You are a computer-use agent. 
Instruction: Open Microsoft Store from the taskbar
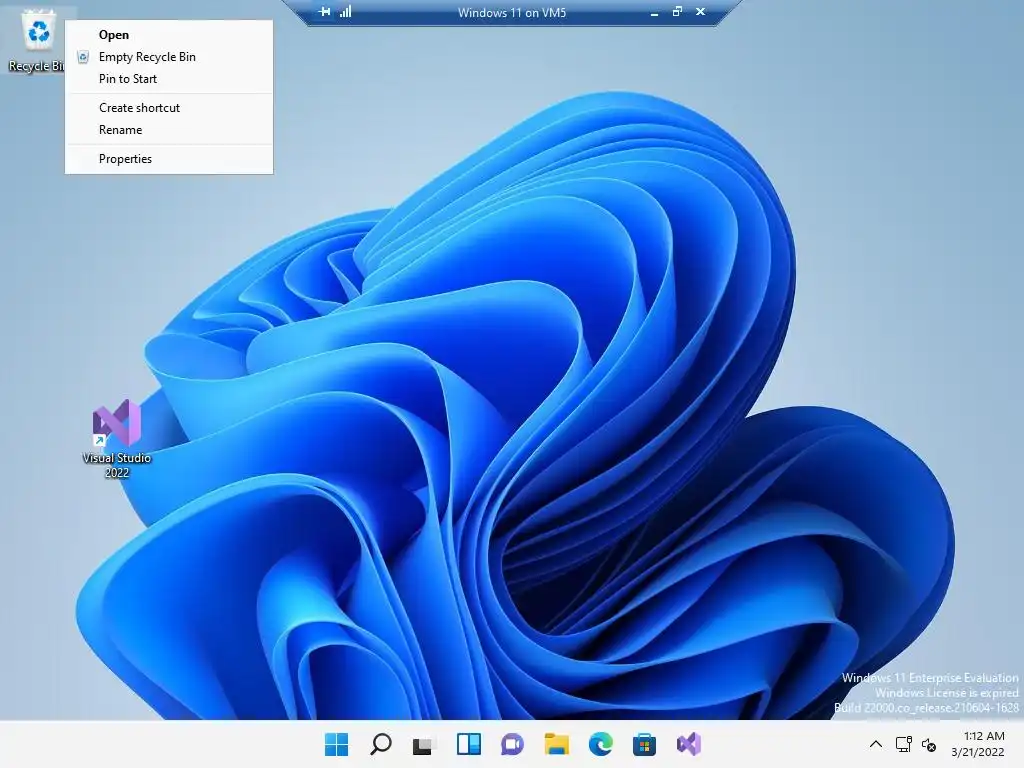[x=644, y=744]
